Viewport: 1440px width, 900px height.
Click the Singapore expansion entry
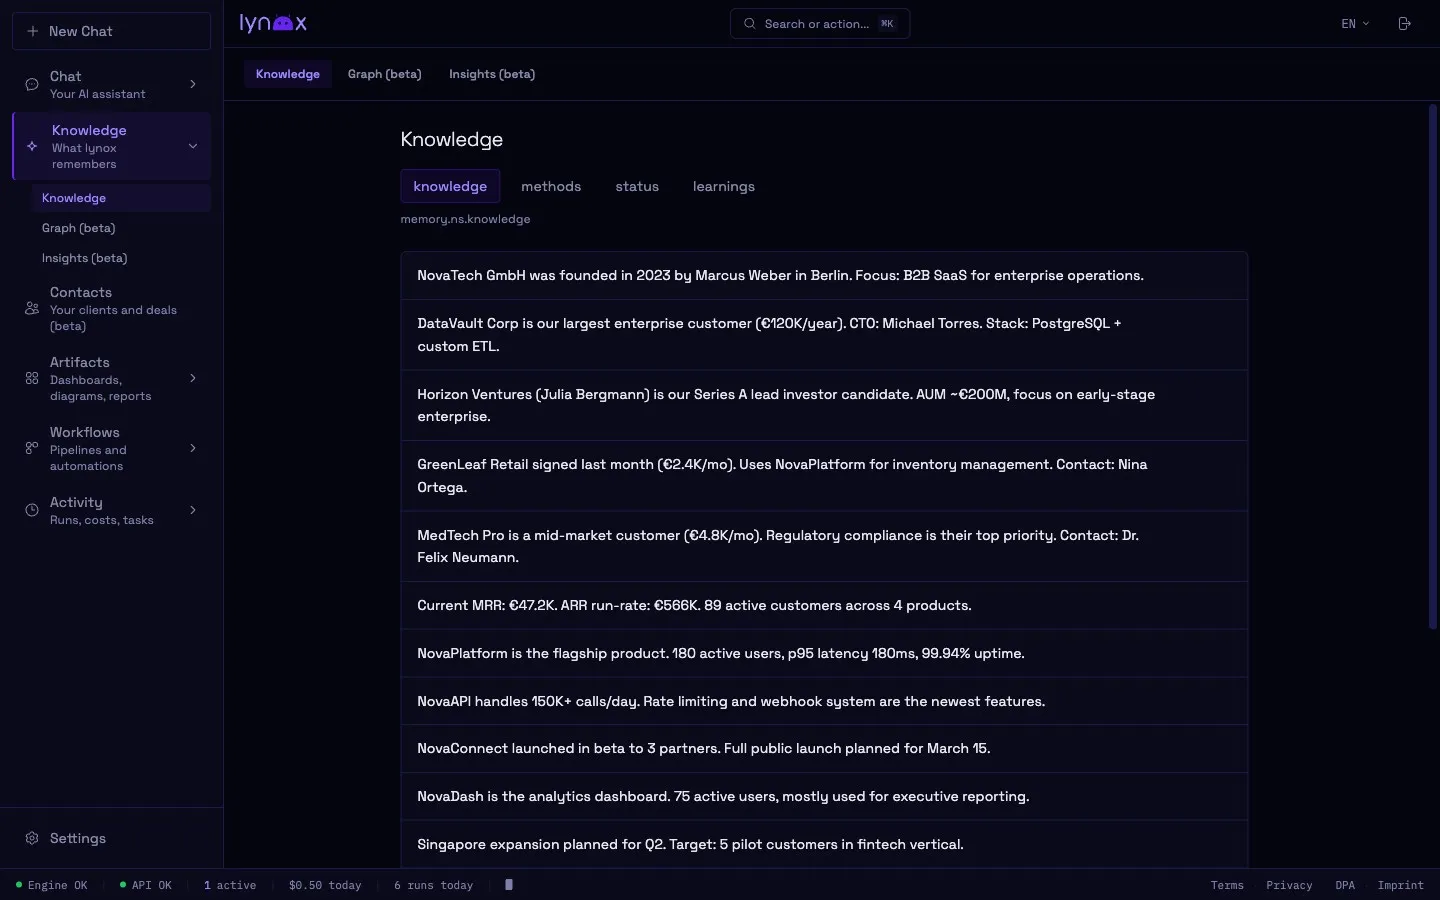(824, 844)
